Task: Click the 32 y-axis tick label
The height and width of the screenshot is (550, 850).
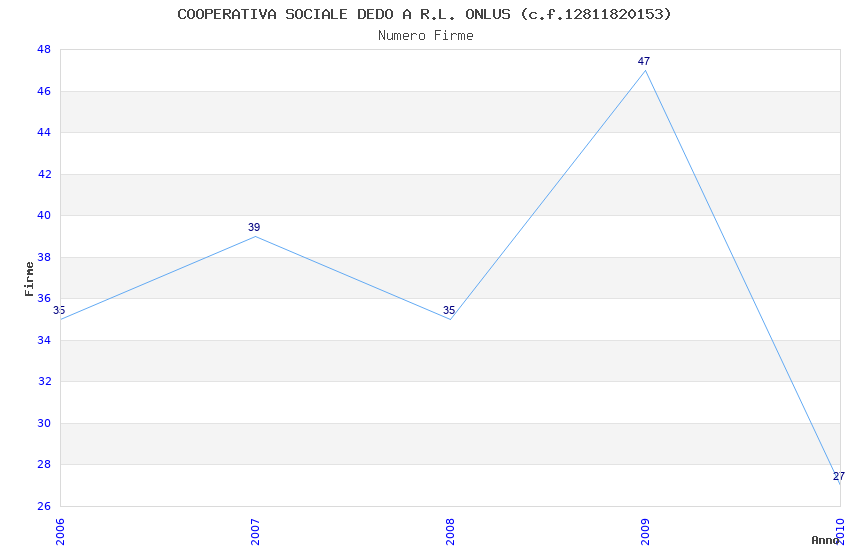Action: point(44,381)
